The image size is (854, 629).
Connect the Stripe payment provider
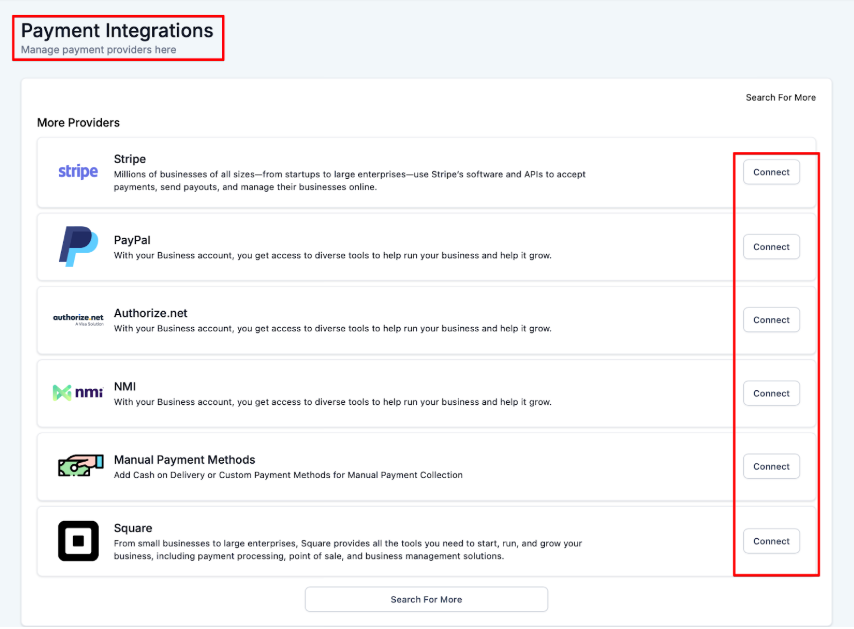pyautogui.click(x=771, y=172)
